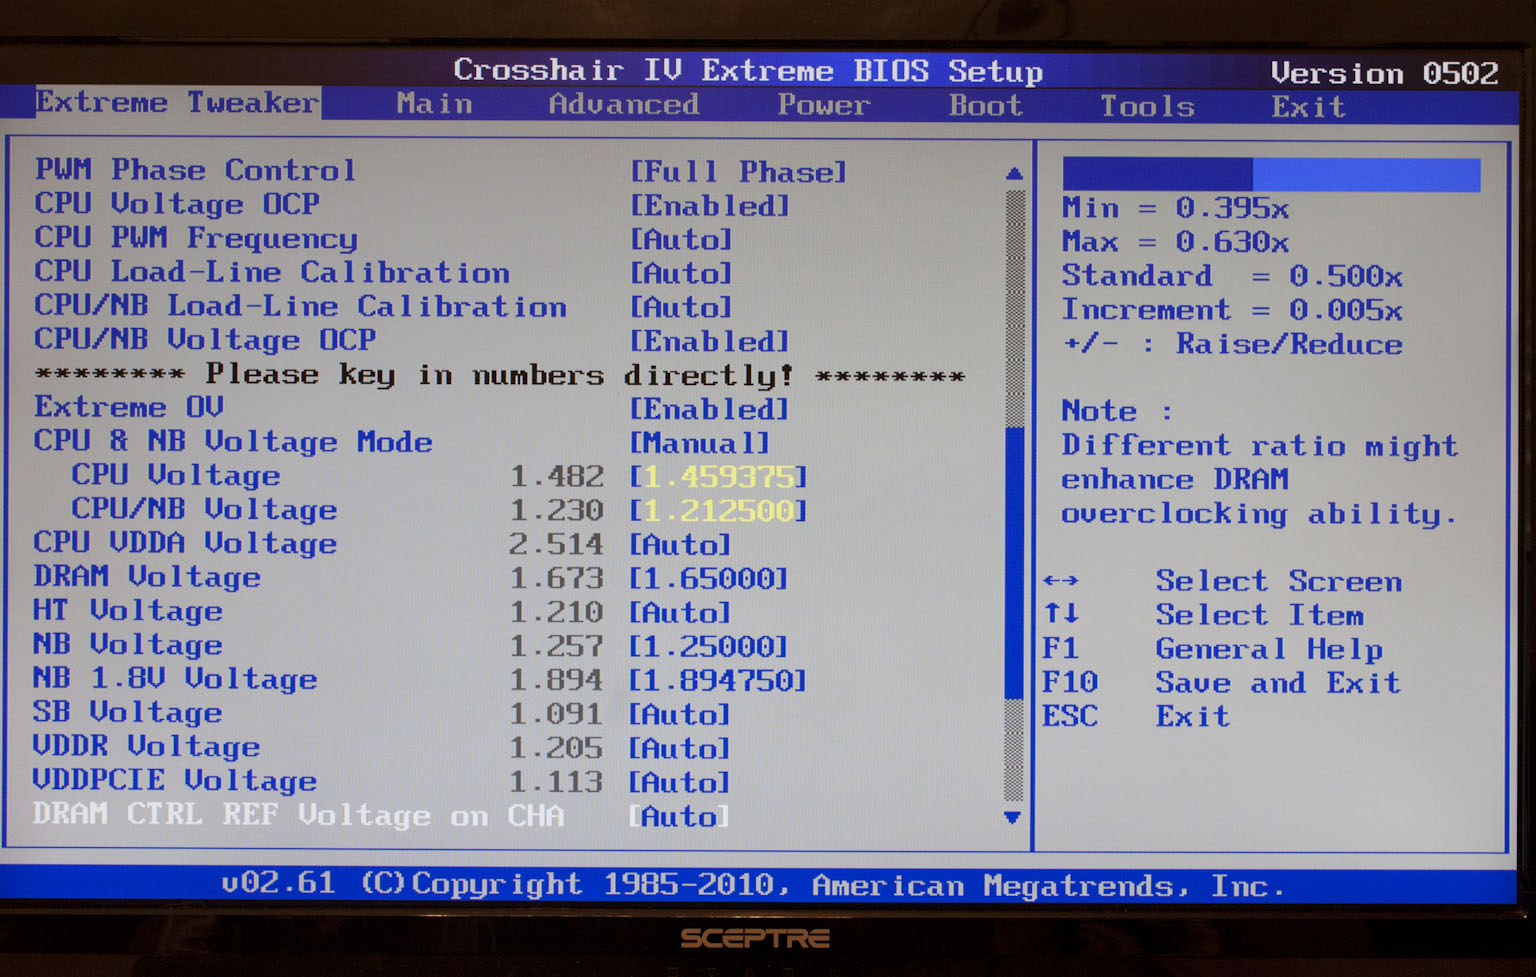Change PWM Phase Control [Full Phase] value
Viewport: 1536px width, 977px height.
point(738,172)
